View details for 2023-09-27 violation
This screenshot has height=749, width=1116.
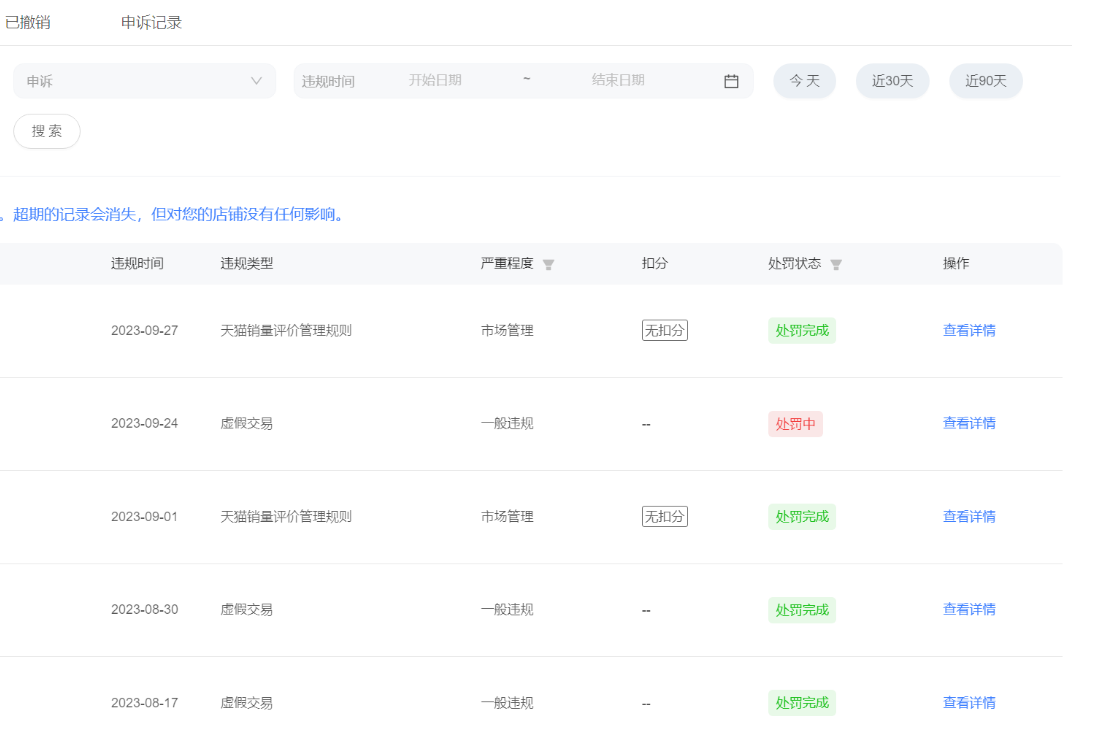pos(968,331)
